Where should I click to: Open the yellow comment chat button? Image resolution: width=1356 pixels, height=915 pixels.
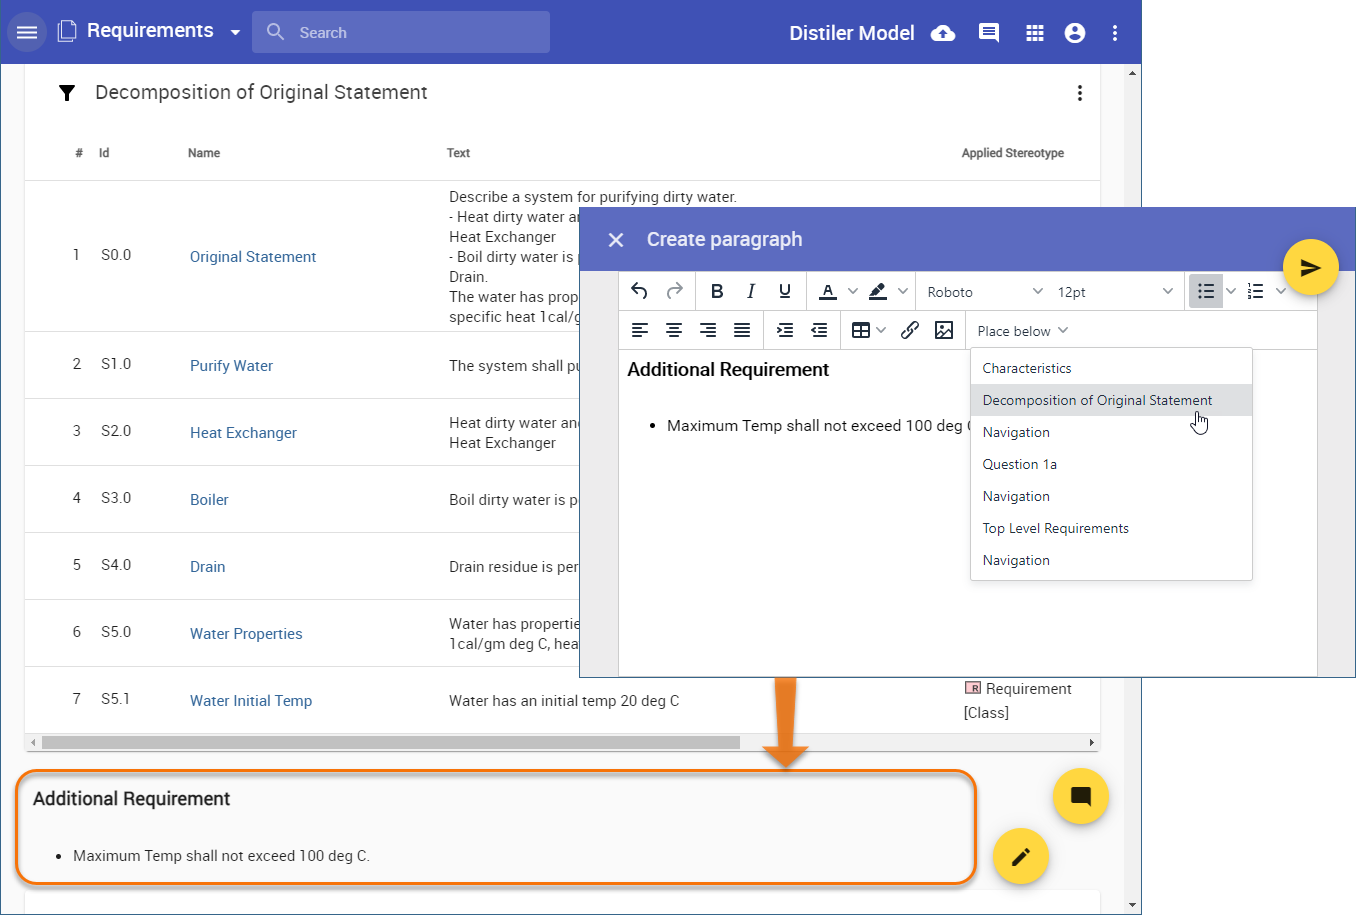1080,796
